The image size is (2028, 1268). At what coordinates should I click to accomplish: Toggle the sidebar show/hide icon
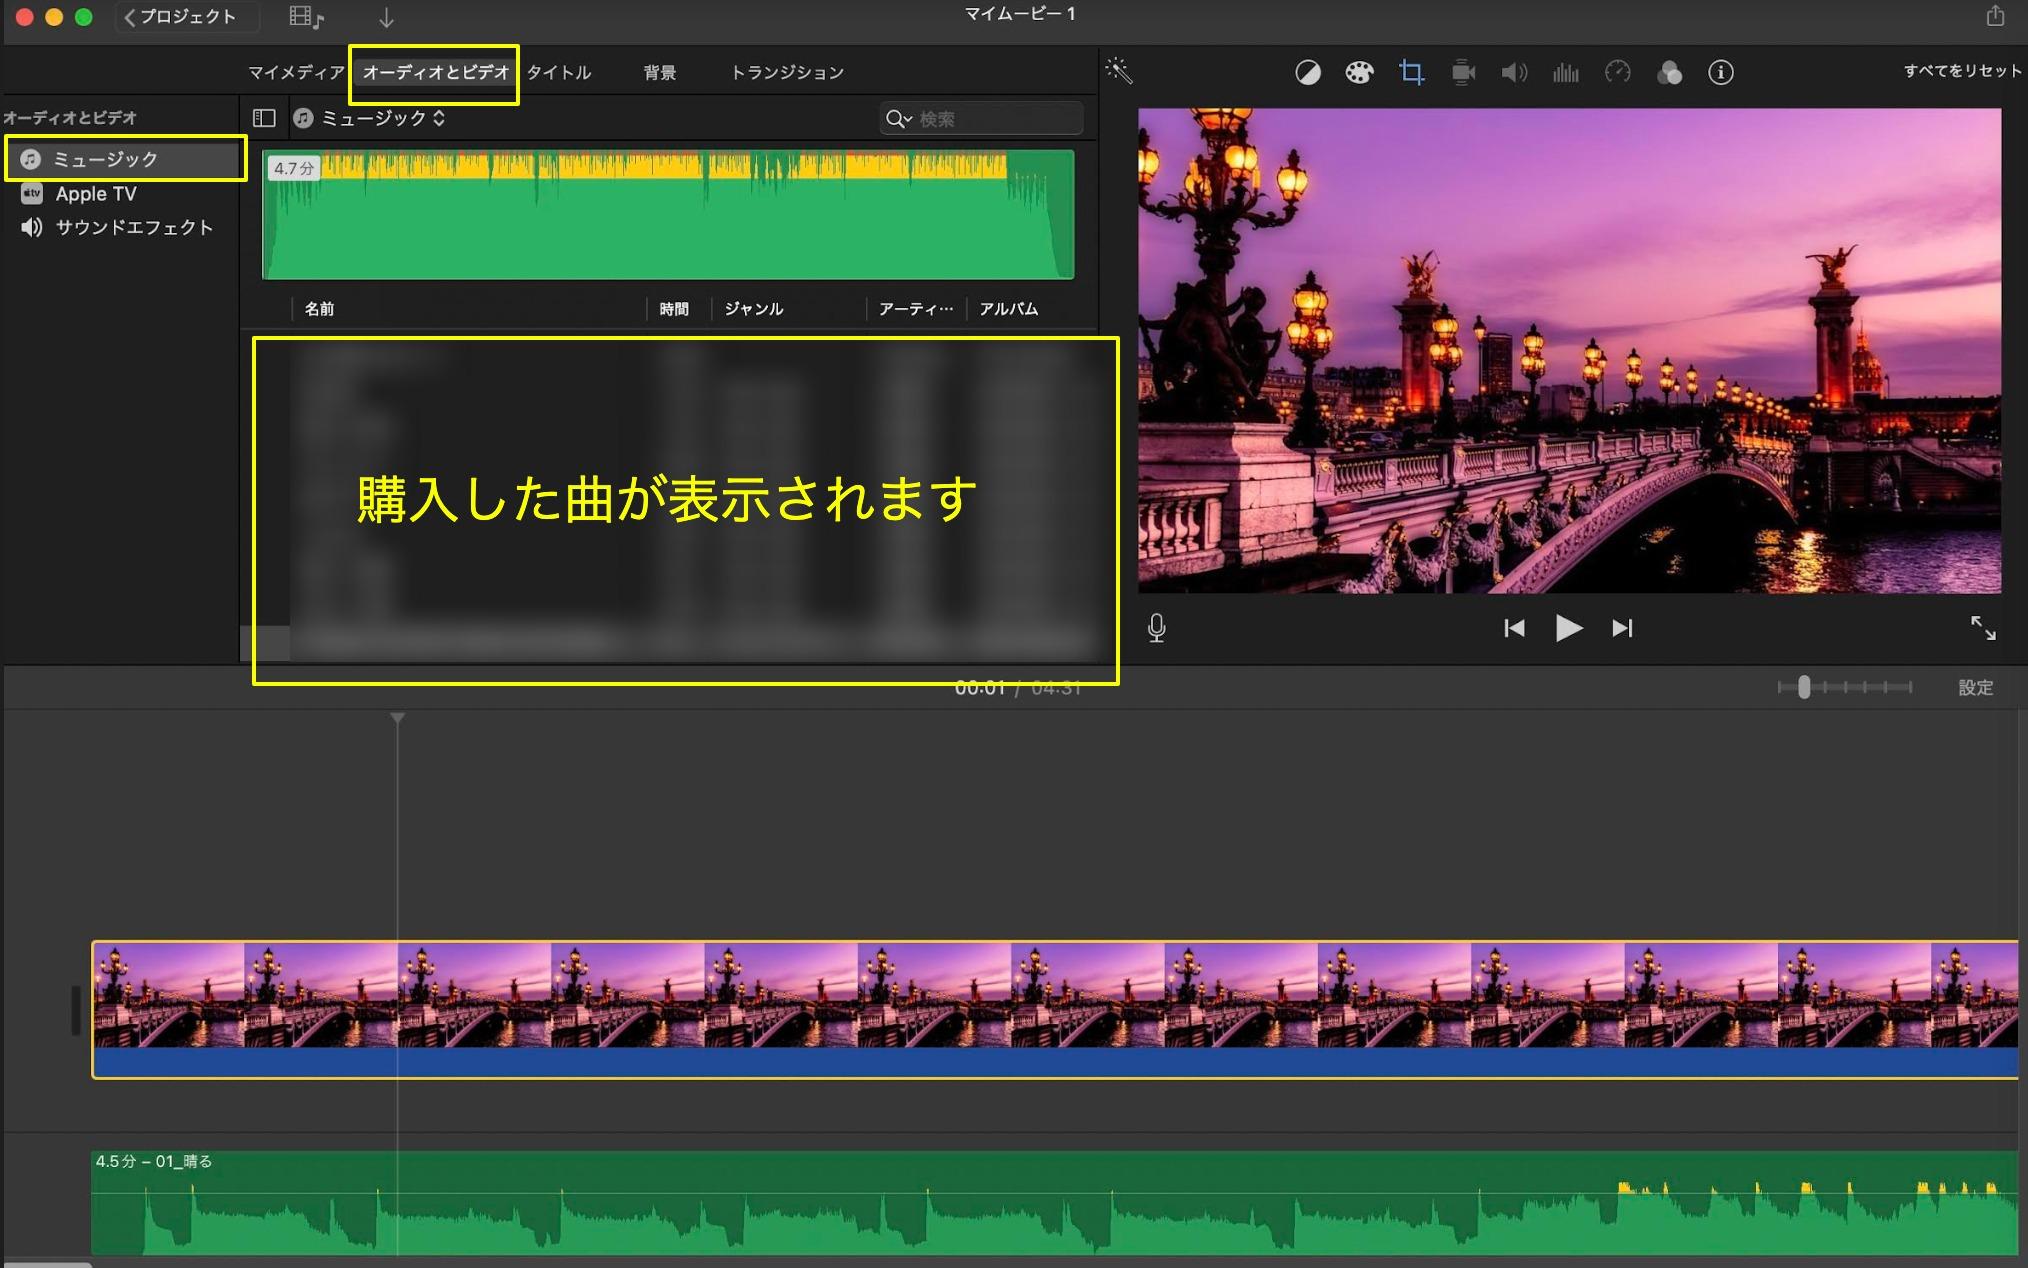click(264, 118)
